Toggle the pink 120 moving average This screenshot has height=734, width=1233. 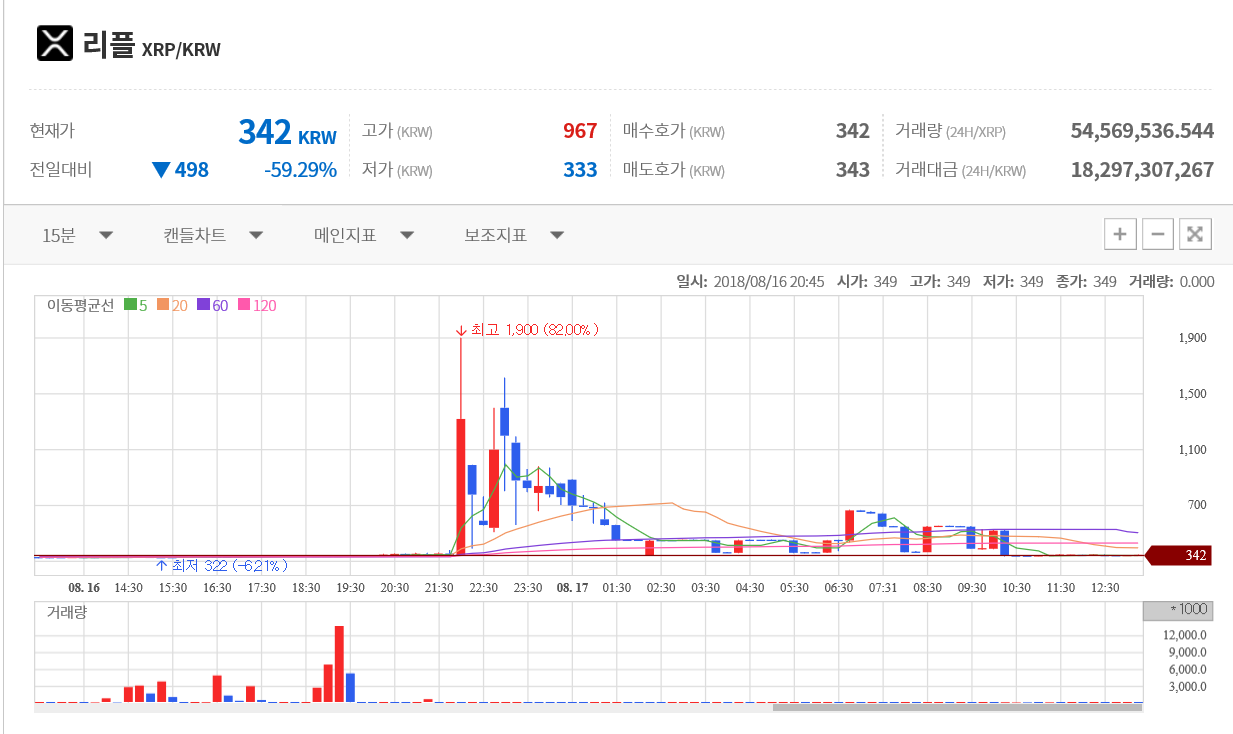click(x=256, y=306)
